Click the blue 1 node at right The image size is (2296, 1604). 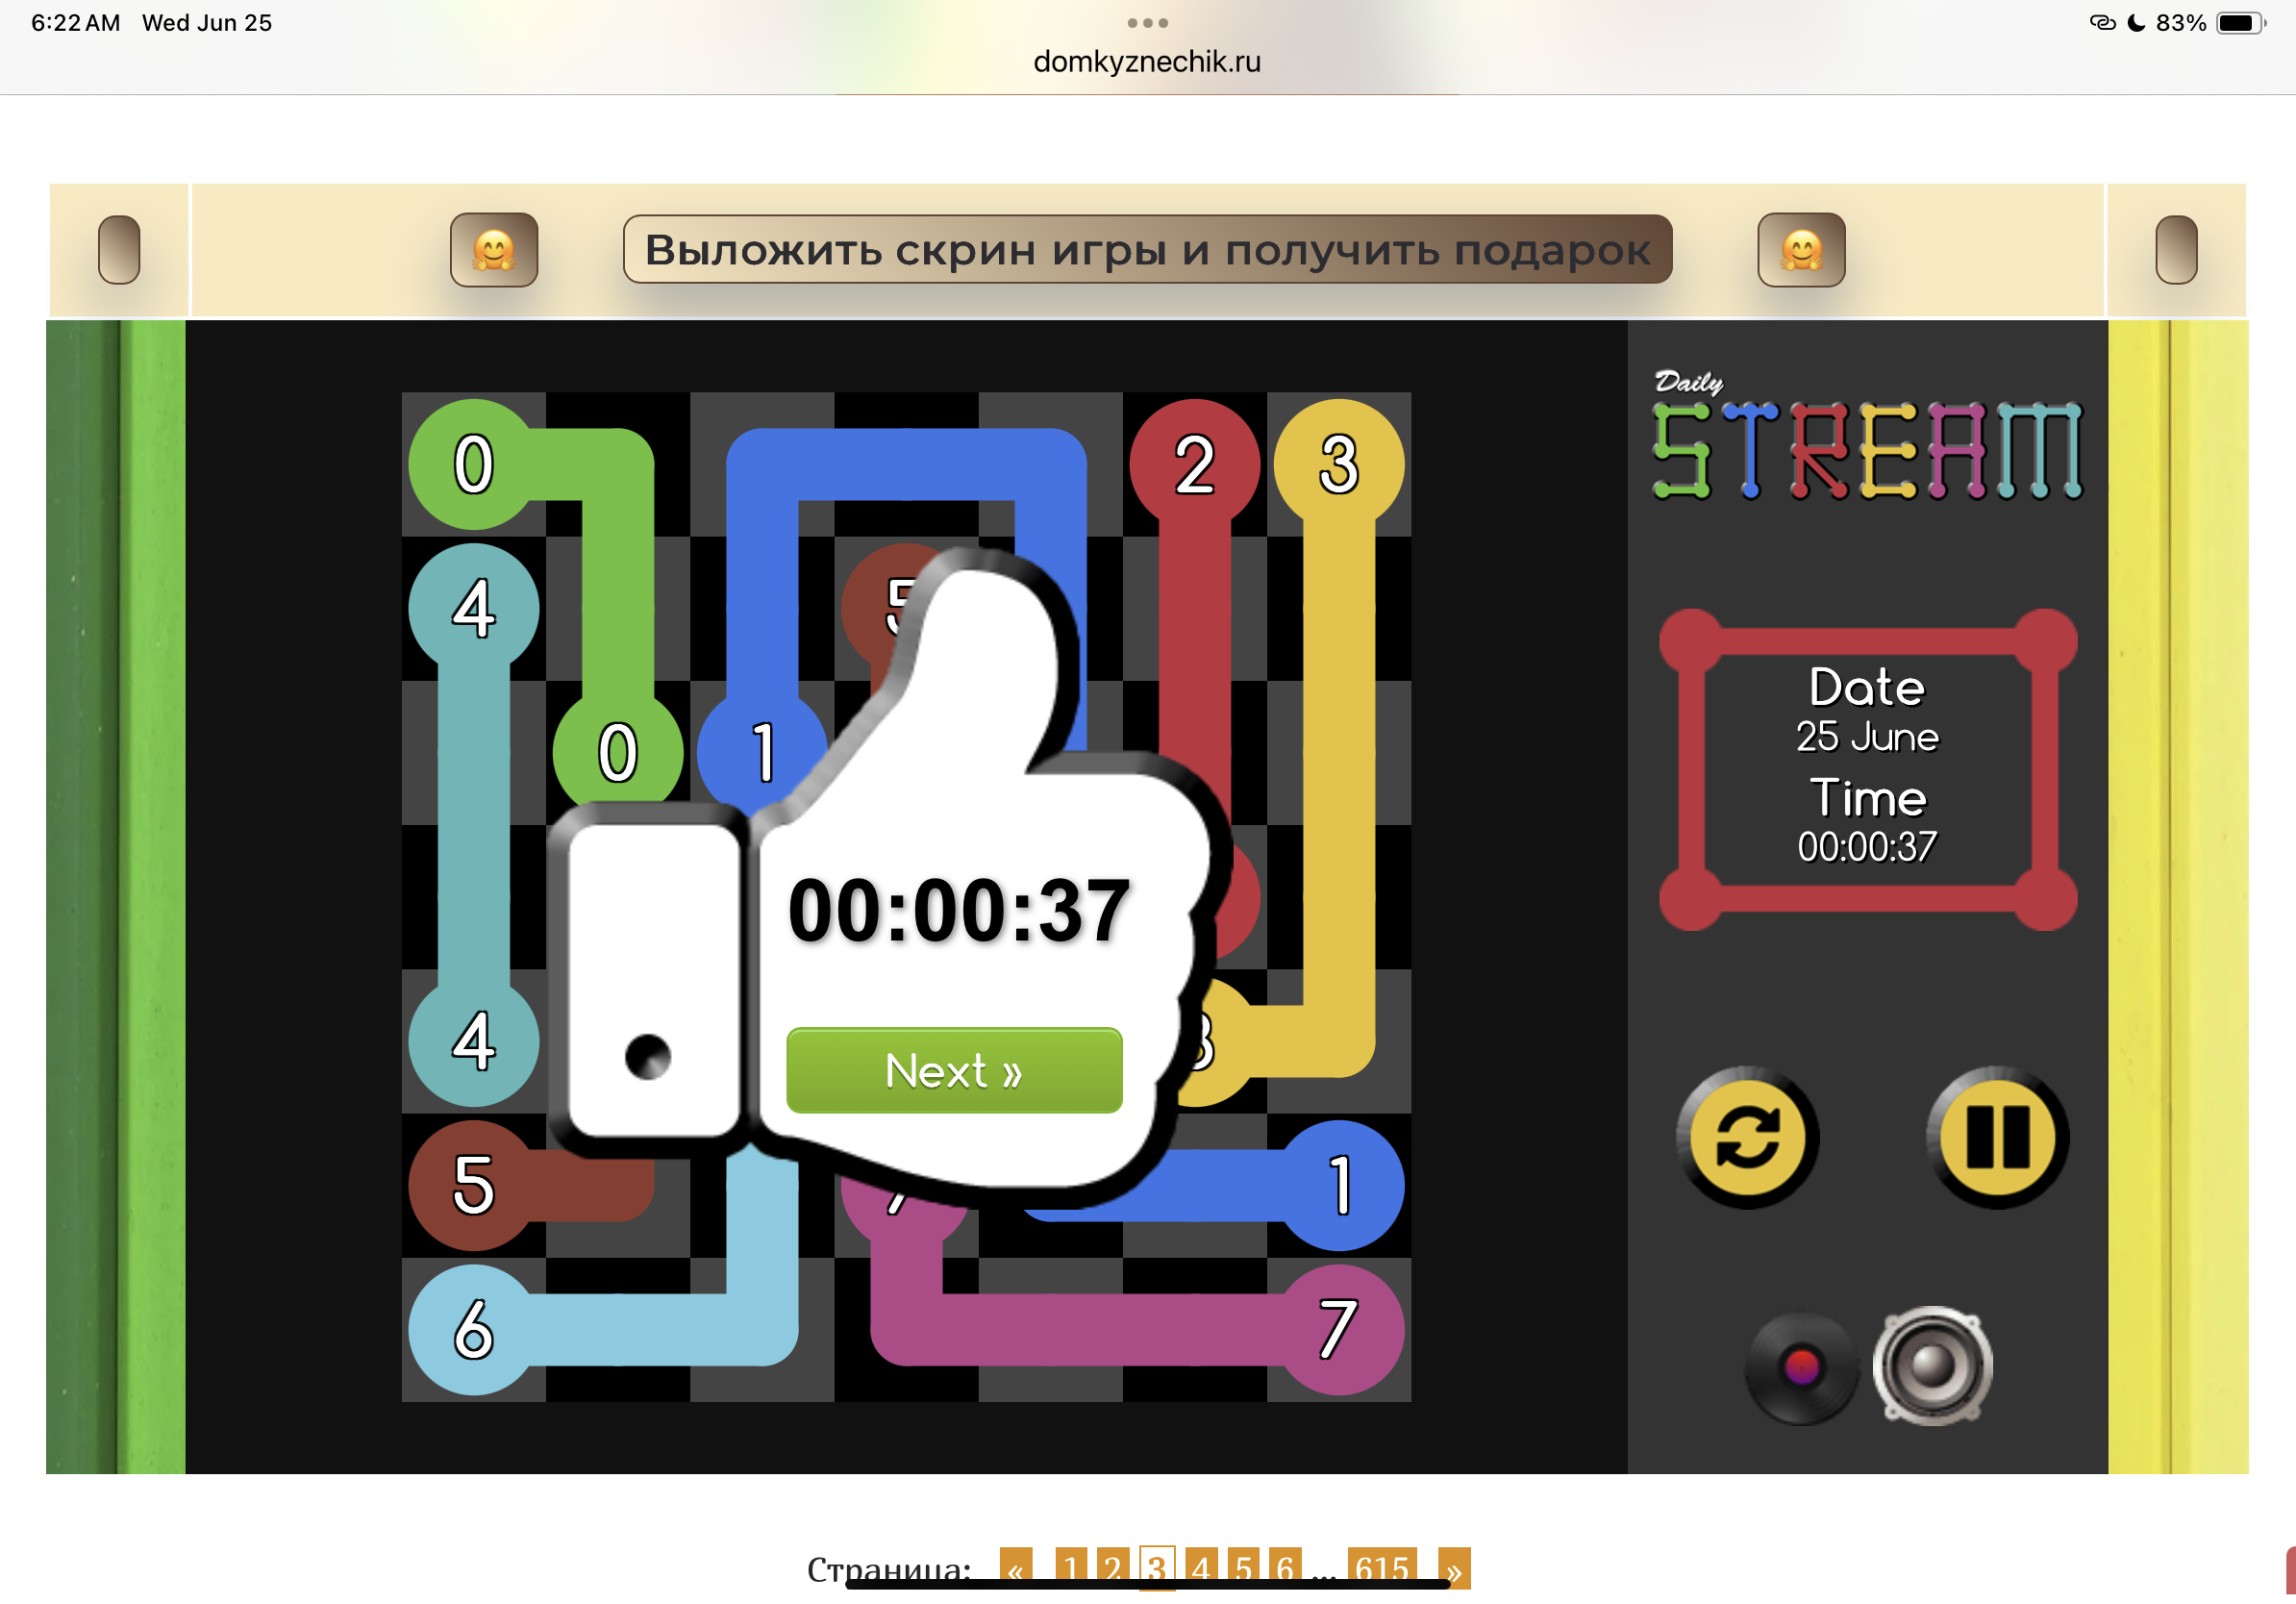pos(1339,1185)
